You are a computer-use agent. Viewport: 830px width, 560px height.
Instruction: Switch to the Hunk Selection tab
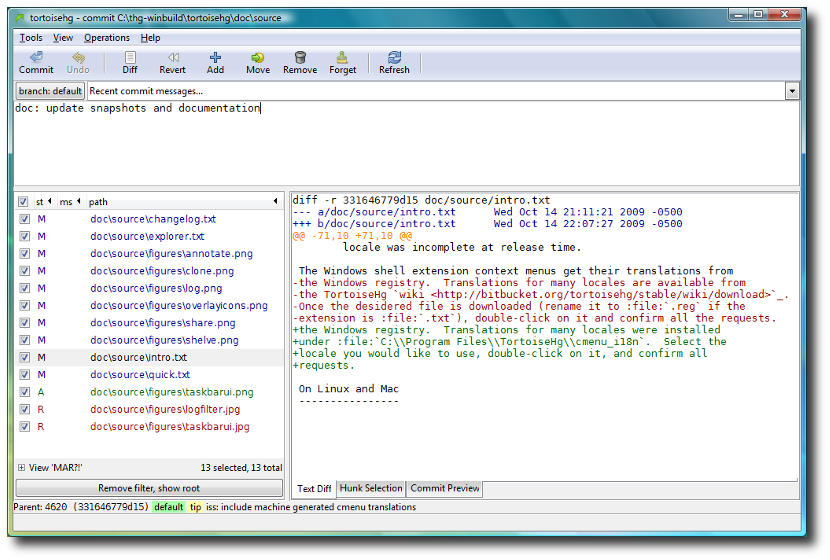371,489
